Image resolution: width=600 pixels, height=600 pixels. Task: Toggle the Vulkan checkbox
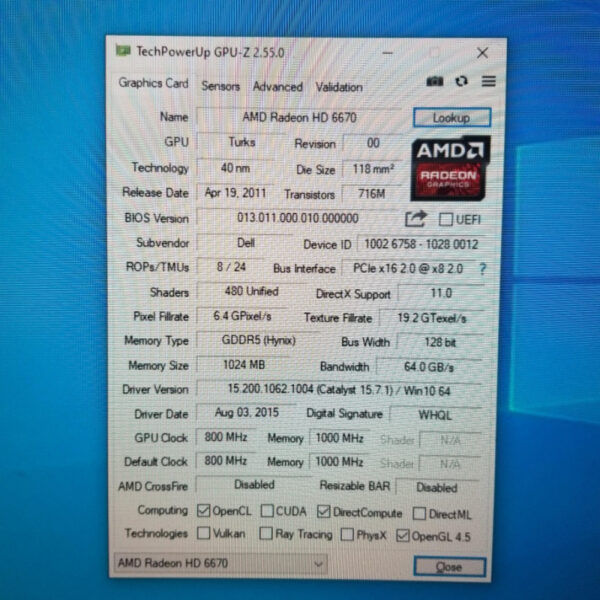203,533
